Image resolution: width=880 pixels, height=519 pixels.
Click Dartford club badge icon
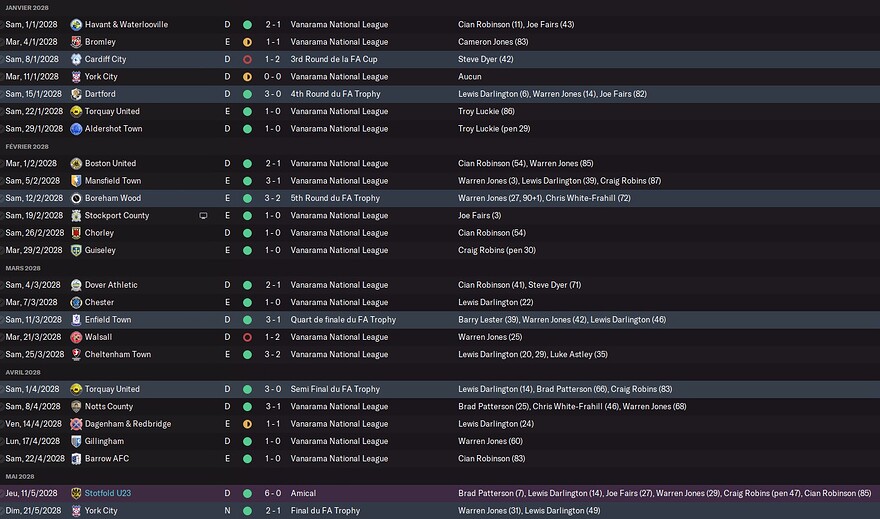pyautogui.click(x=76, y=94)
